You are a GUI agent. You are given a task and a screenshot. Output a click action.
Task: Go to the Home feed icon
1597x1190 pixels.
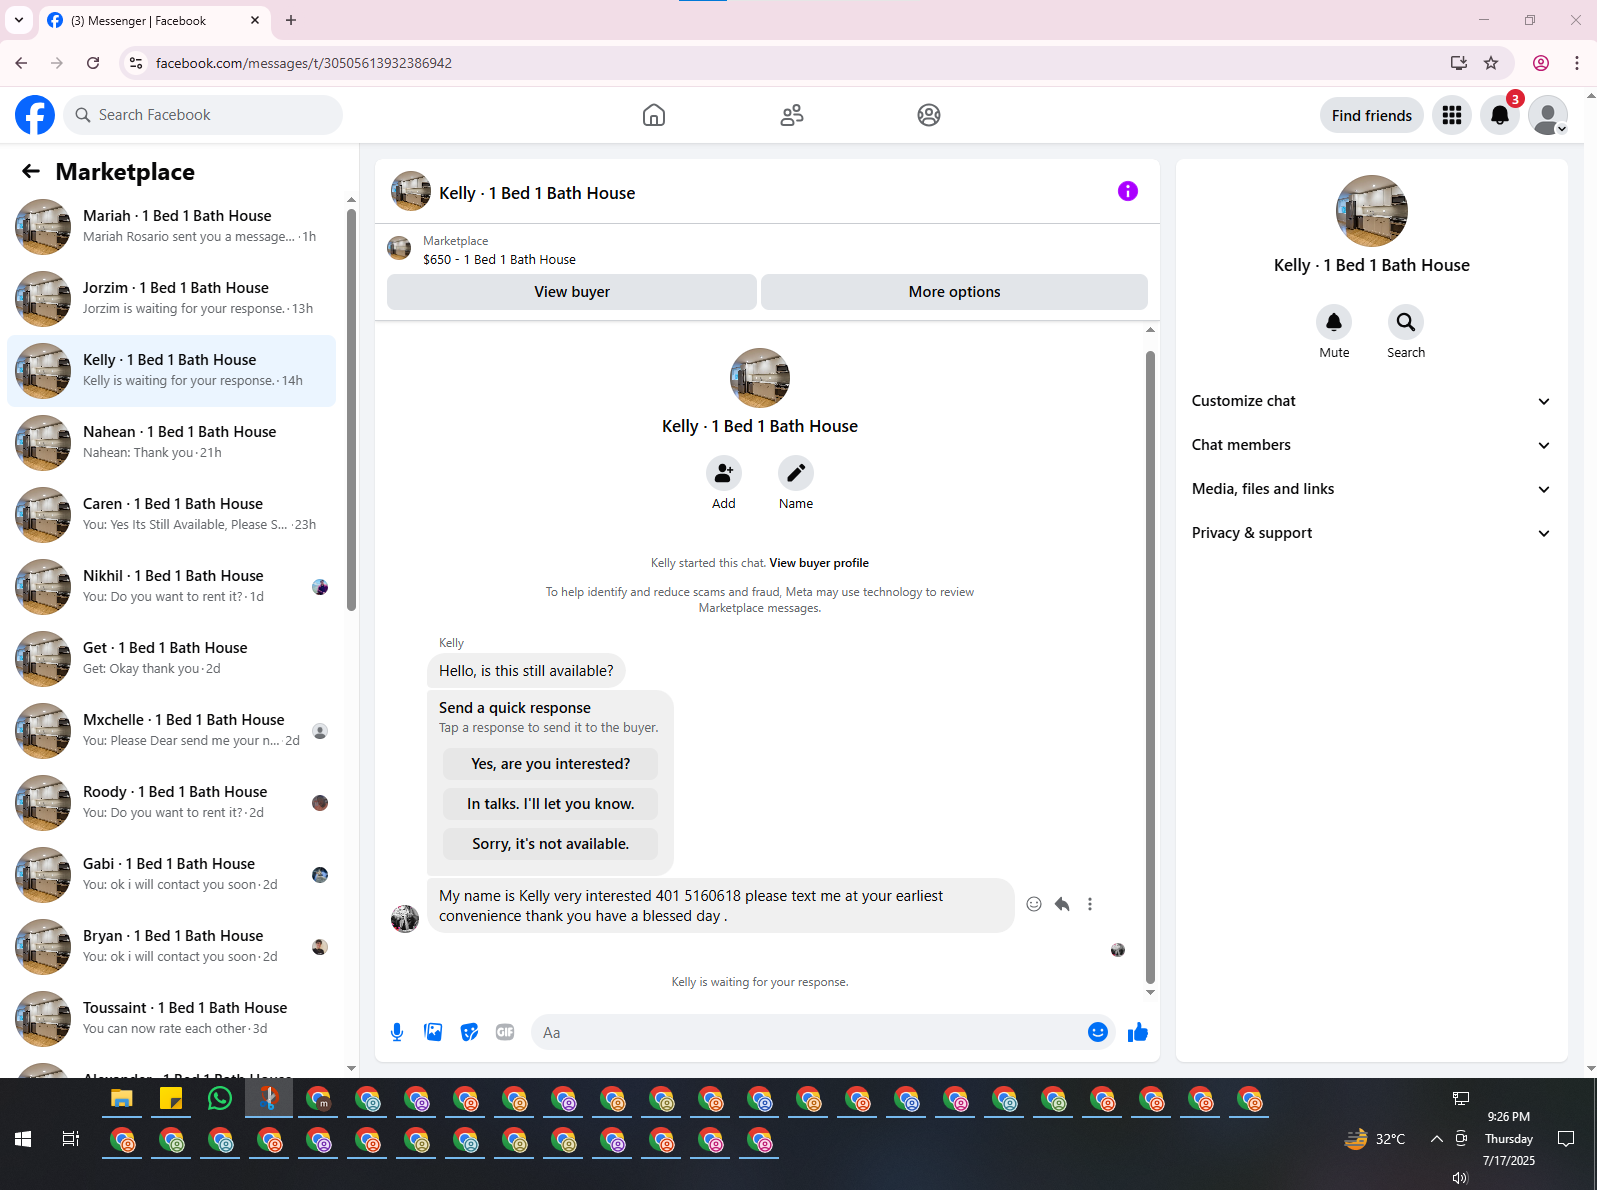point(654,115)
